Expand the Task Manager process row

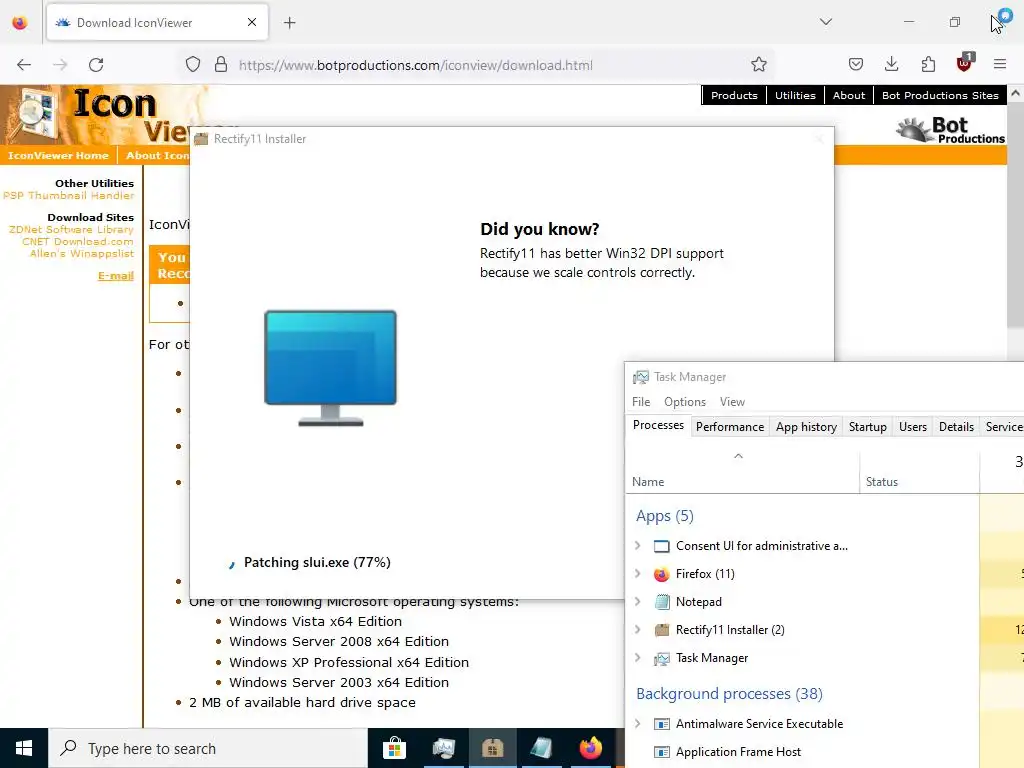click(x=638, y=658)
